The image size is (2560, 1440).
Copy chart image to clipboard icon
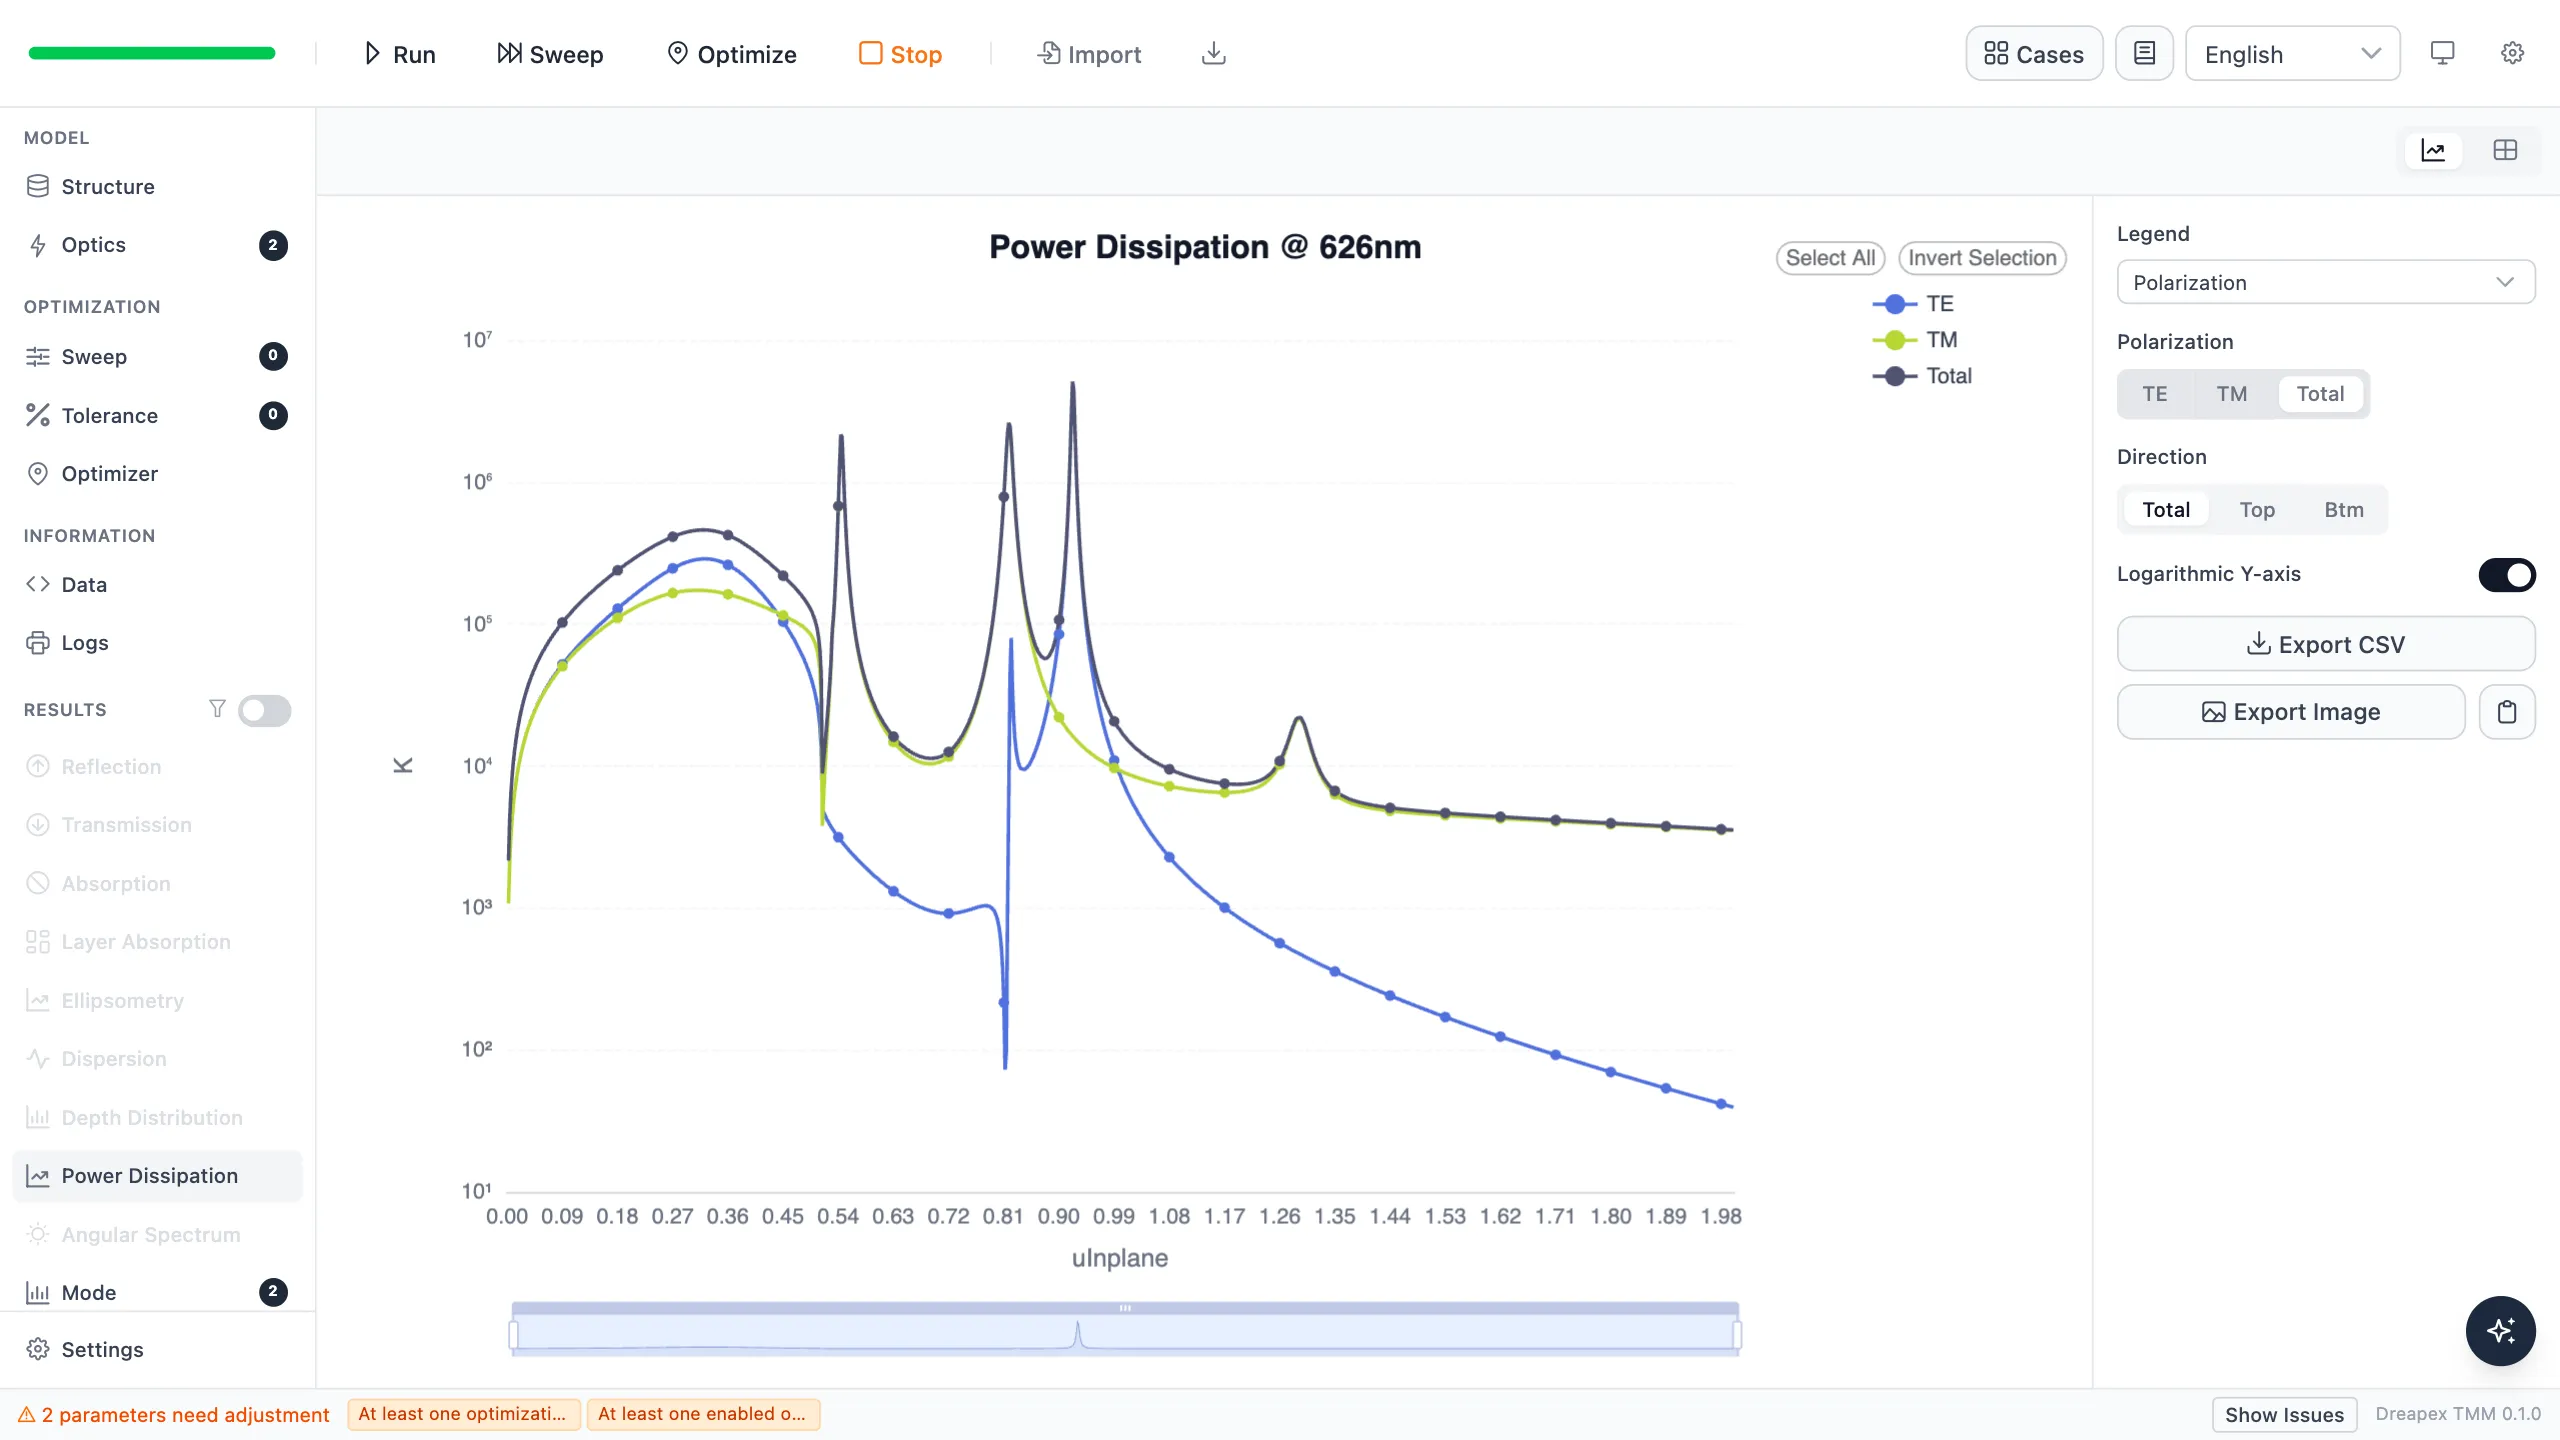coord(2507,712)
